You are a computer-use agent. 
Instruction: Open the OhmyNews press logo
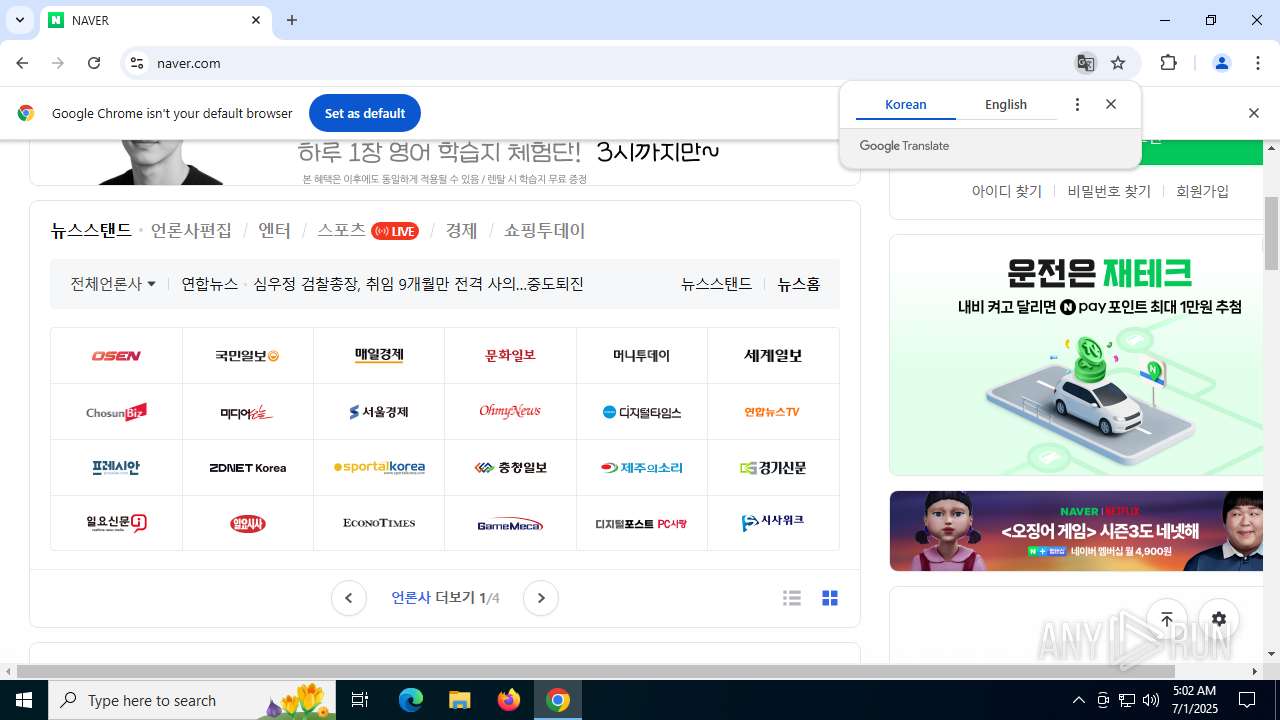[510, 412]
